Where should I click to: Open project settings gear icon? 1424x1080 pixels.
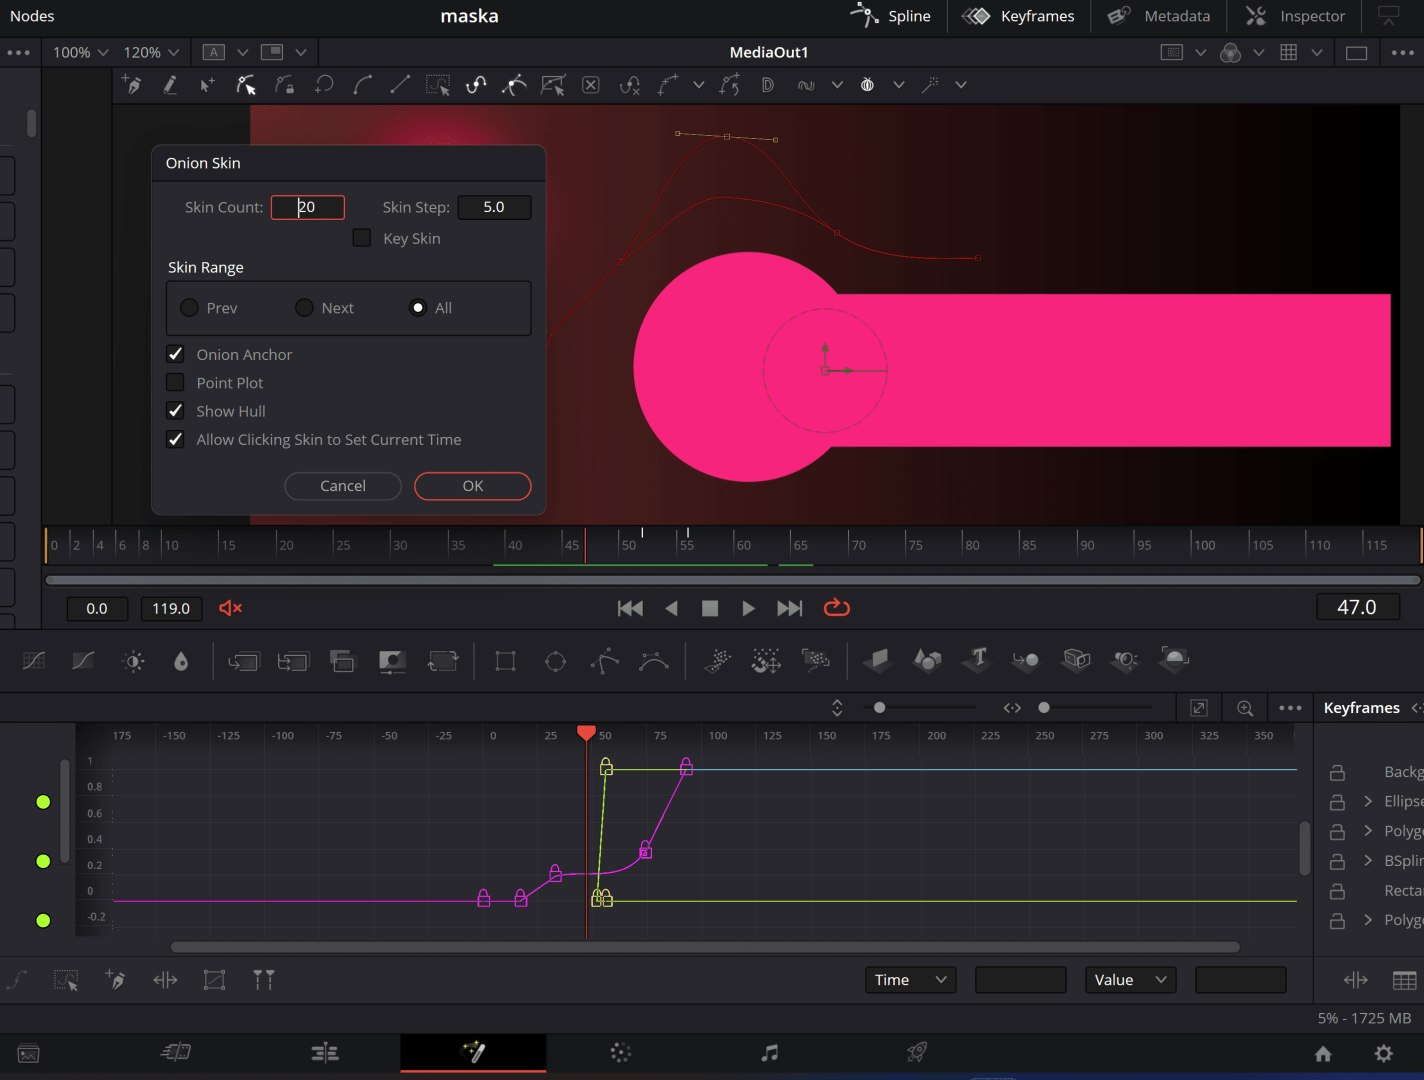tap(1383, 1053)
